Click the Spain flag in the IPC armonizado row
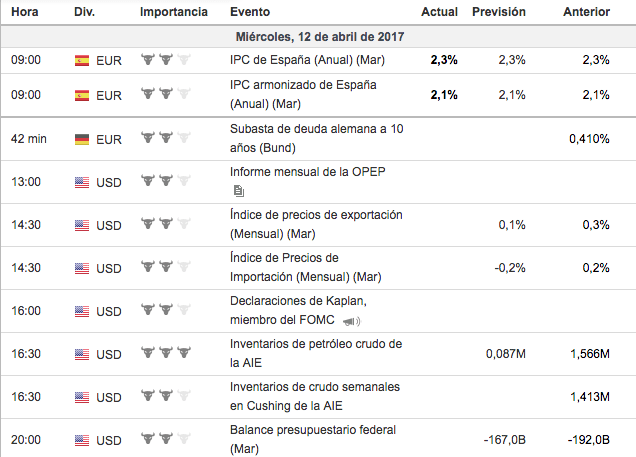 pyautogui.click(x=82, y=96)
